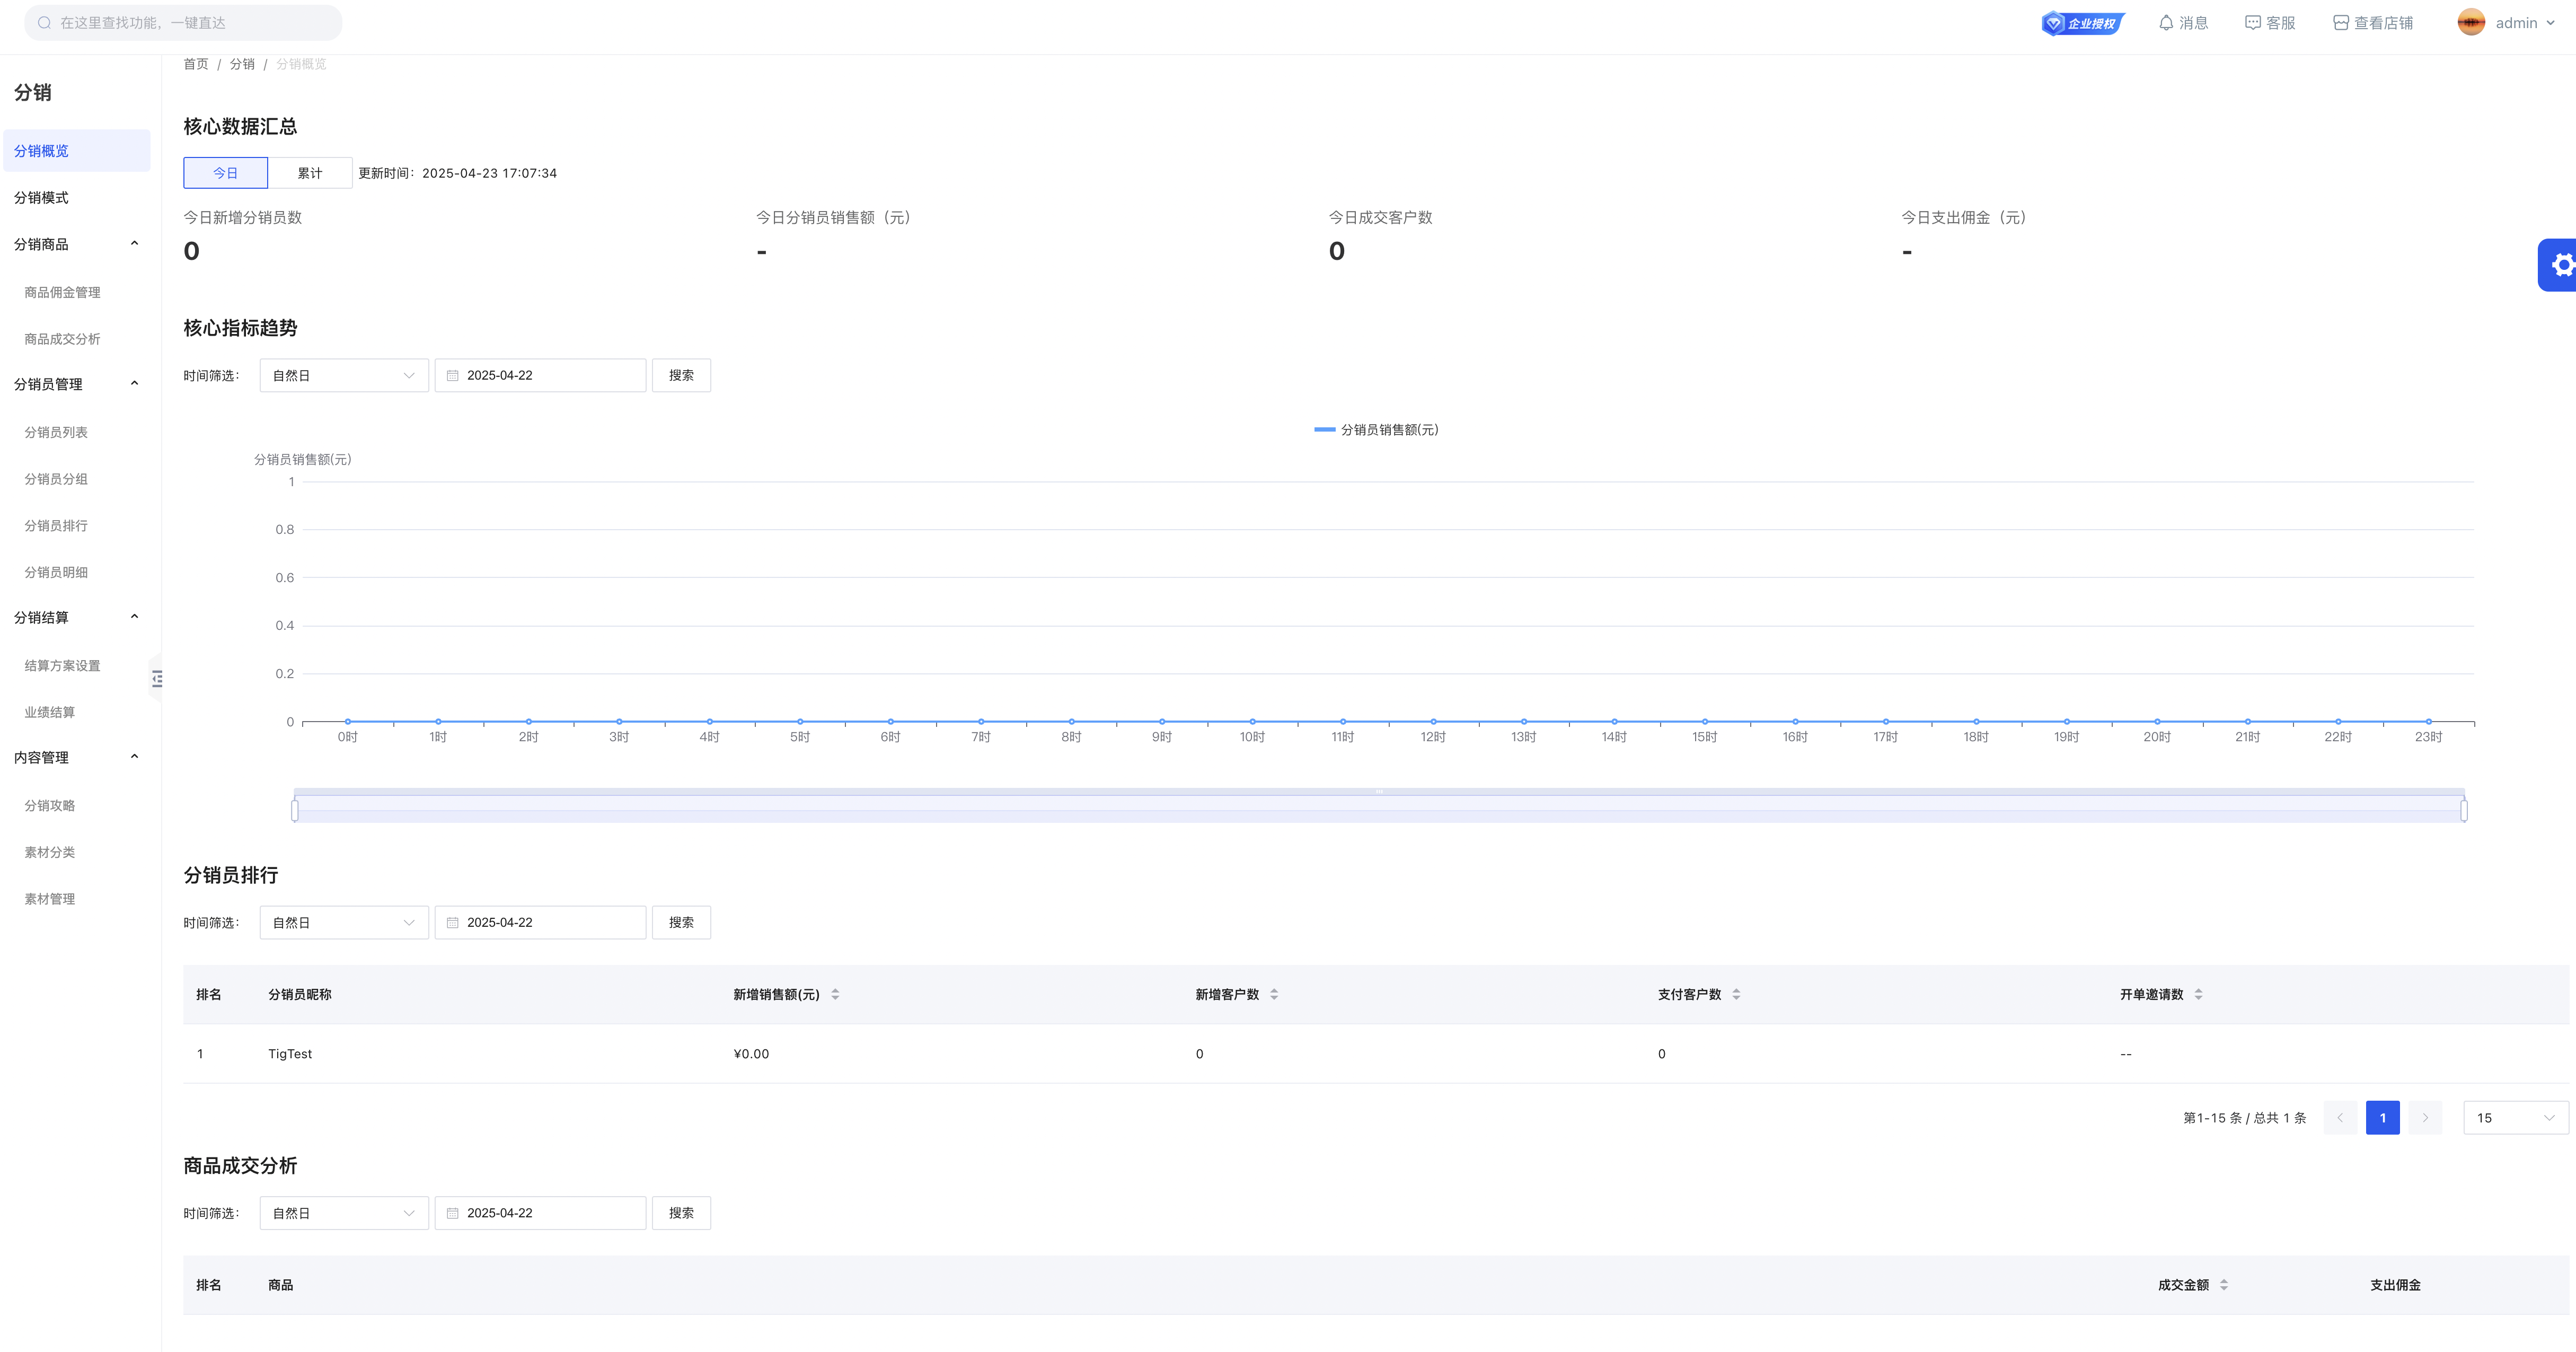Click ranking date field 2025-04-22
This screenshot has width=2576, height=1352.
click(540, 923)
